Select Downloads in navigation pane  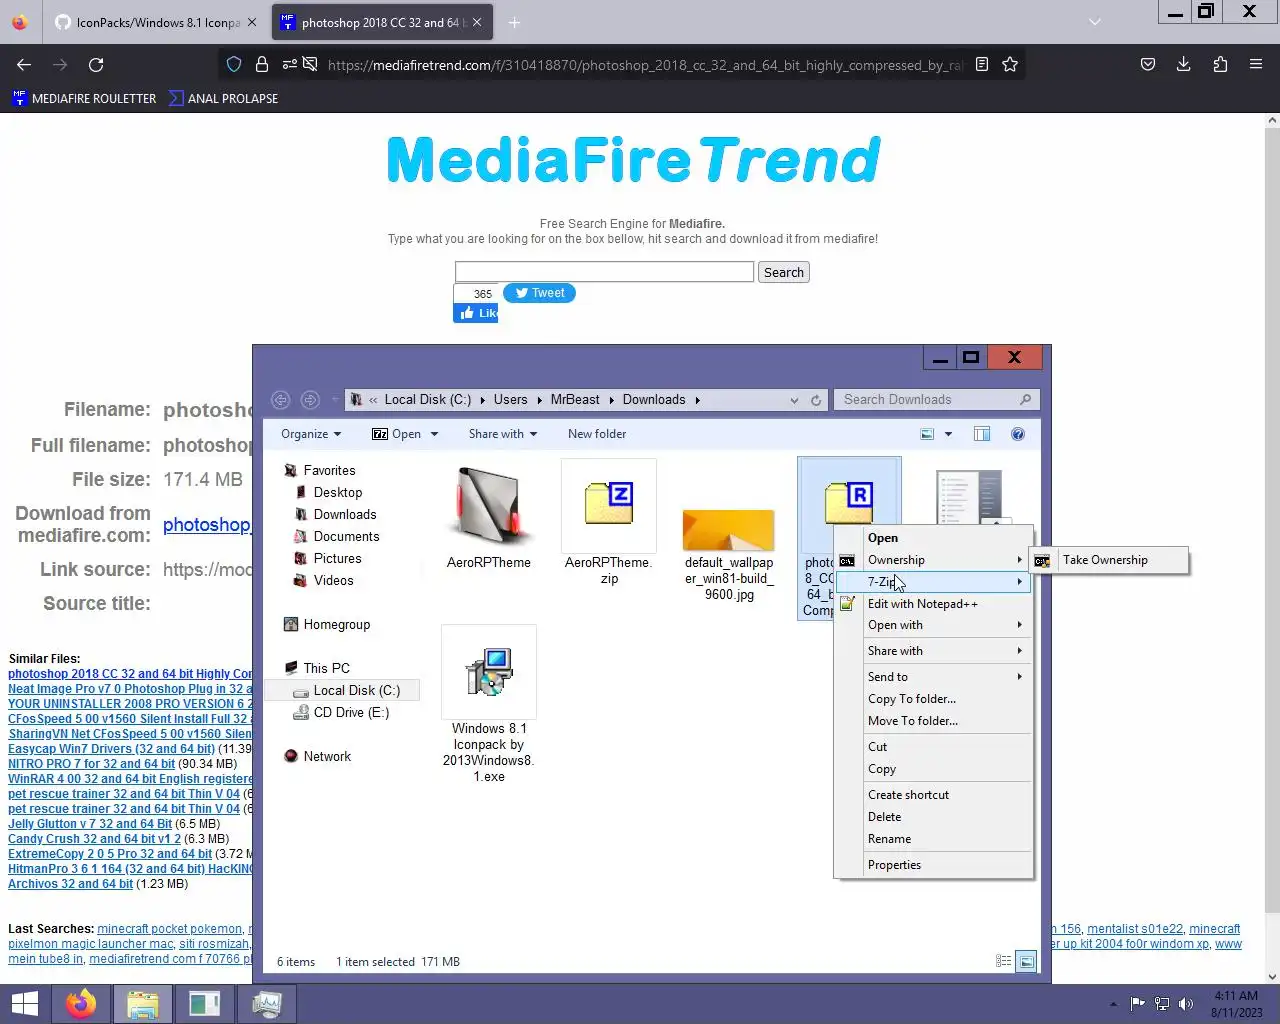(345, 514)
